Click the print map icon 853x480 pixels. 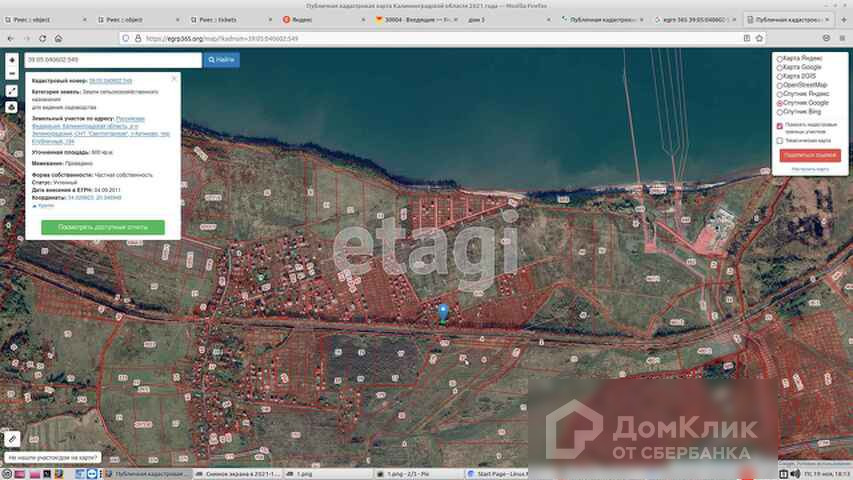pos(11,106)
